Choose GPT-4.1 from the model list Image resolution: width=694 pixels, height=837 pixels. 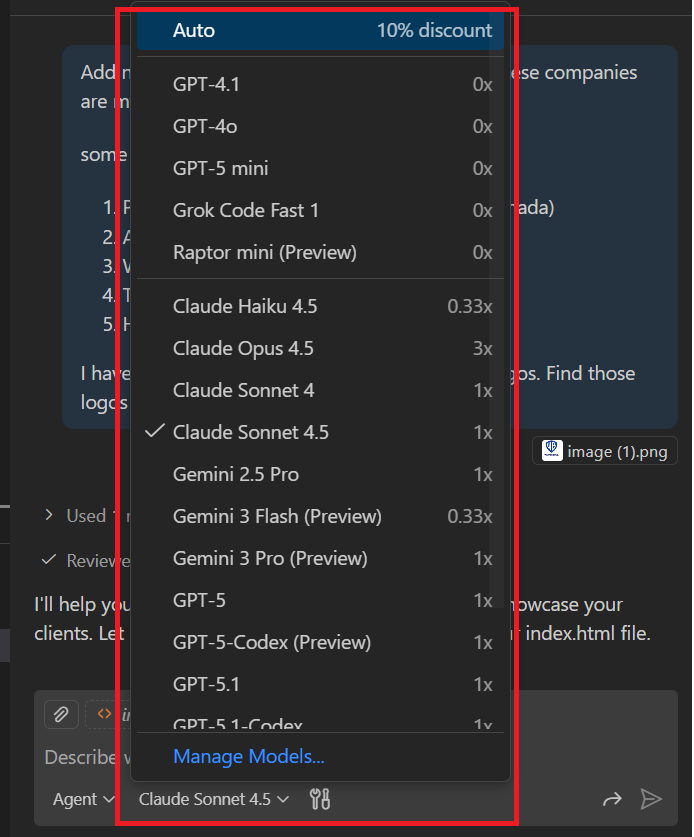[320, 85]
